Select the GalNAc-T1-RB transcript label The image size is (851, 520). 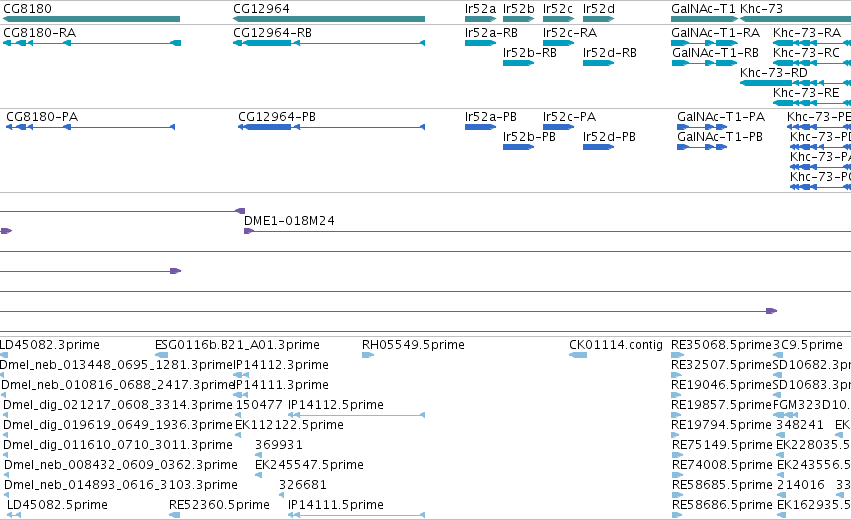[715, 53]
